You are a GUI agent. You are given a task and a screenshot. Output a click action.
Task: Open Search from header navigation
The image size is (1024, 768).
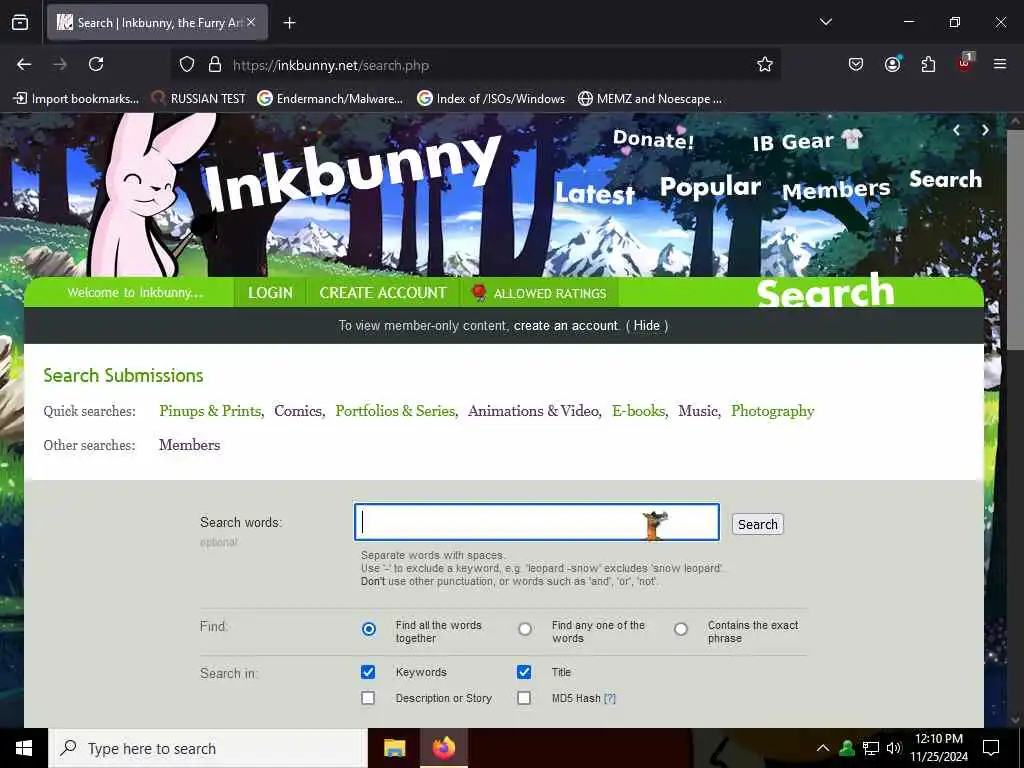pos(946,179)
